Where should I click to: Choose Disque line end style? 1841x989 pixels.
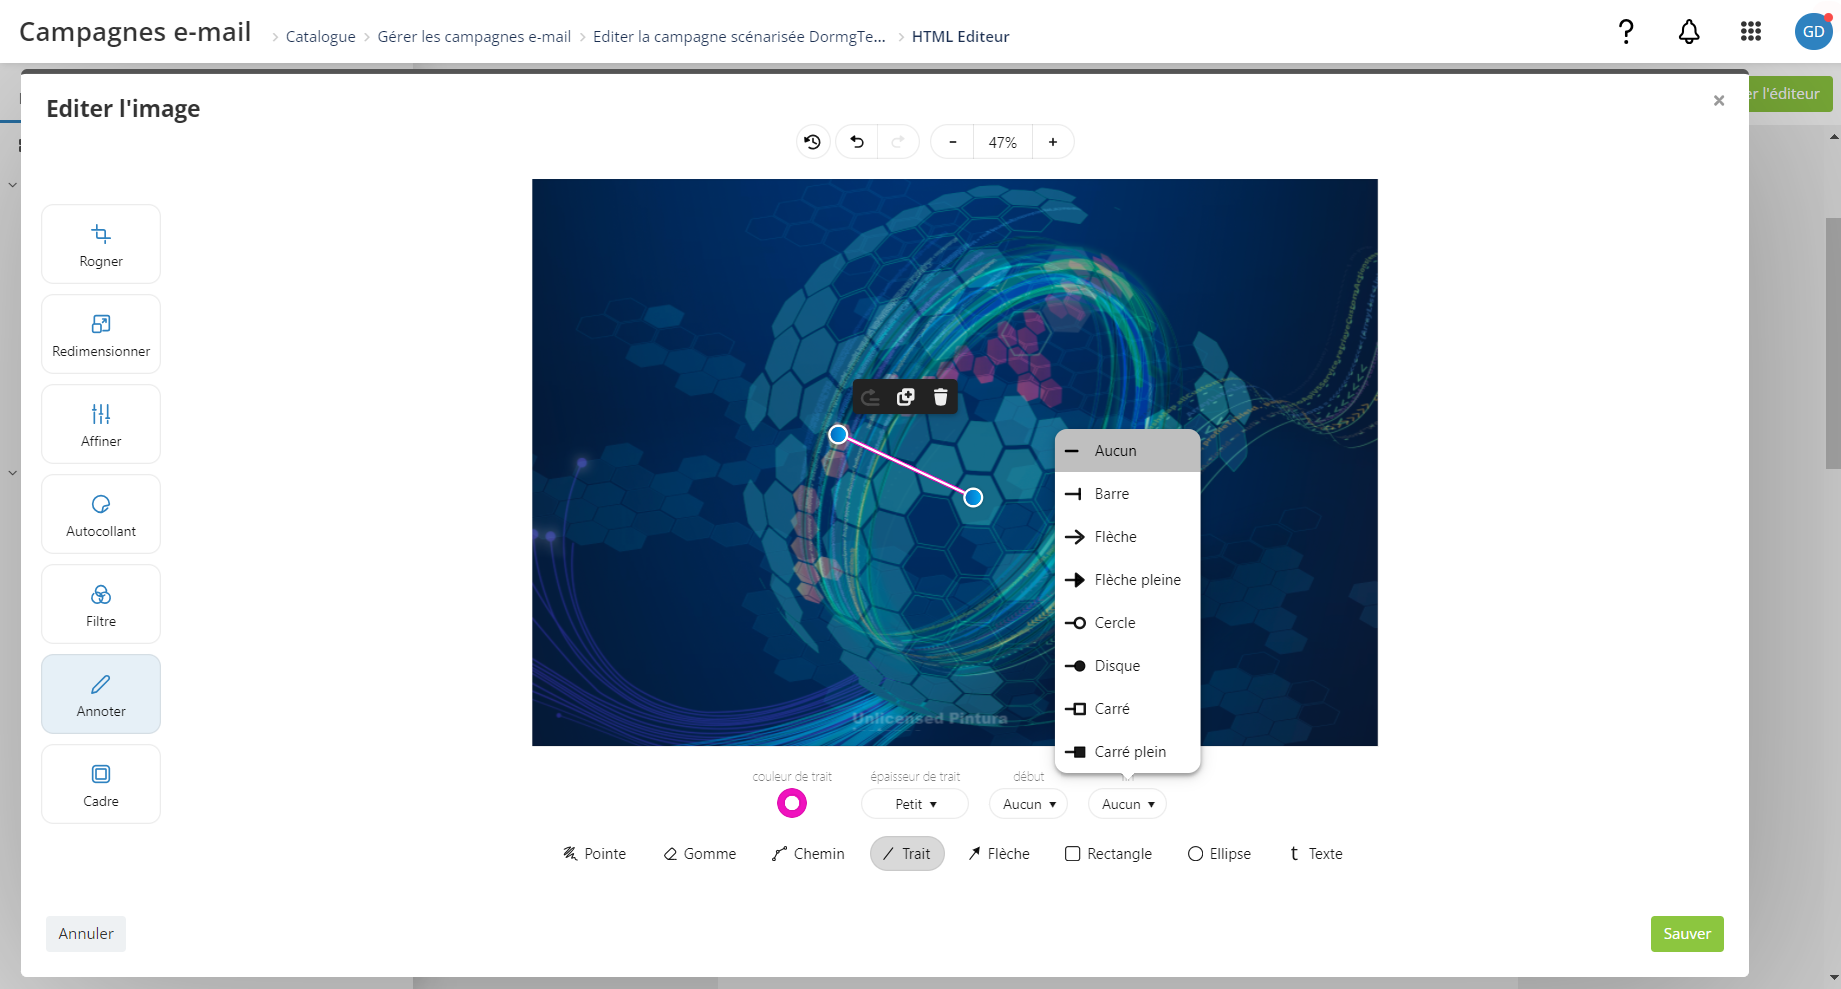point(1128,666)
